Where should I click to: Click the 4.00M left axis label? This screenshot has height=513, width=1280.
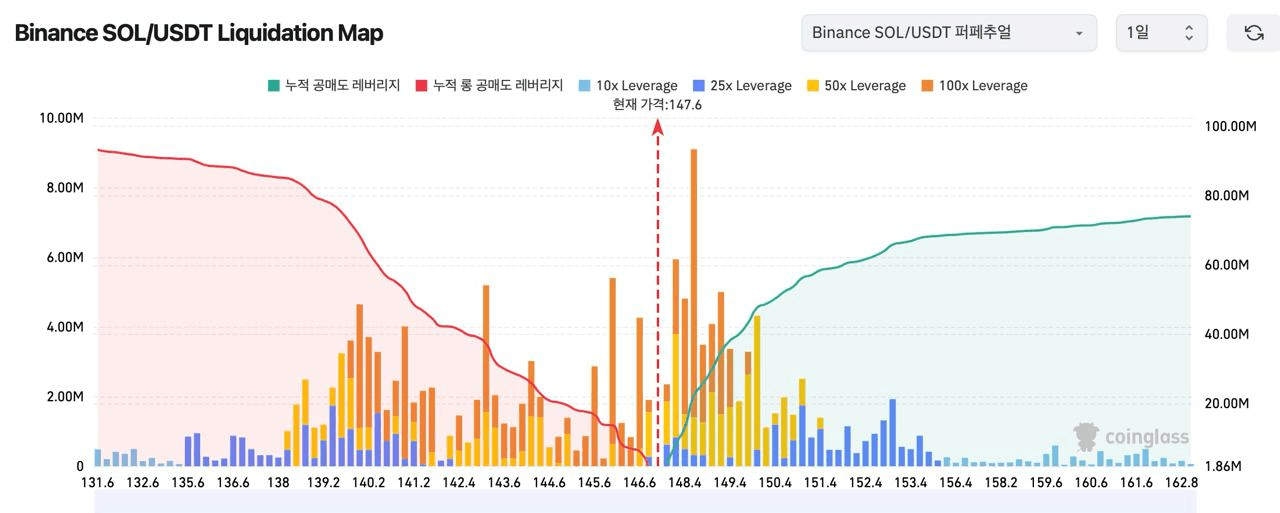[x=65, y=327]
